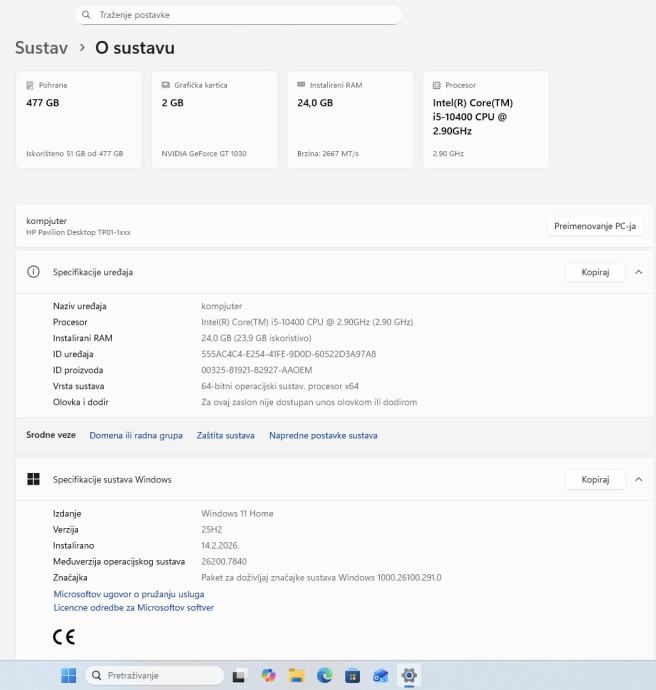Open Domena ili radna grupa link
The height and width of the screenshot is (690, 656).
click(136, 436)
